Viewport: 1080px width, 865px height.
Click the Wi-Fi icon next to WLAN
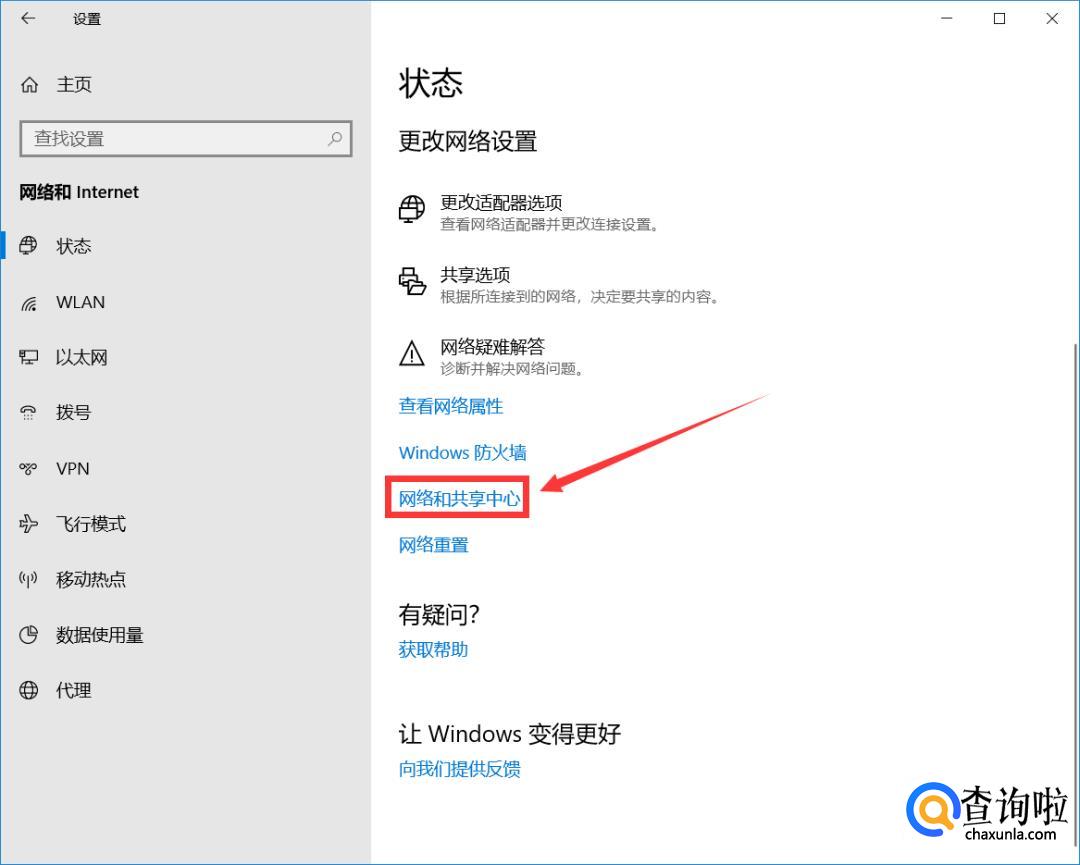point(28,303)
